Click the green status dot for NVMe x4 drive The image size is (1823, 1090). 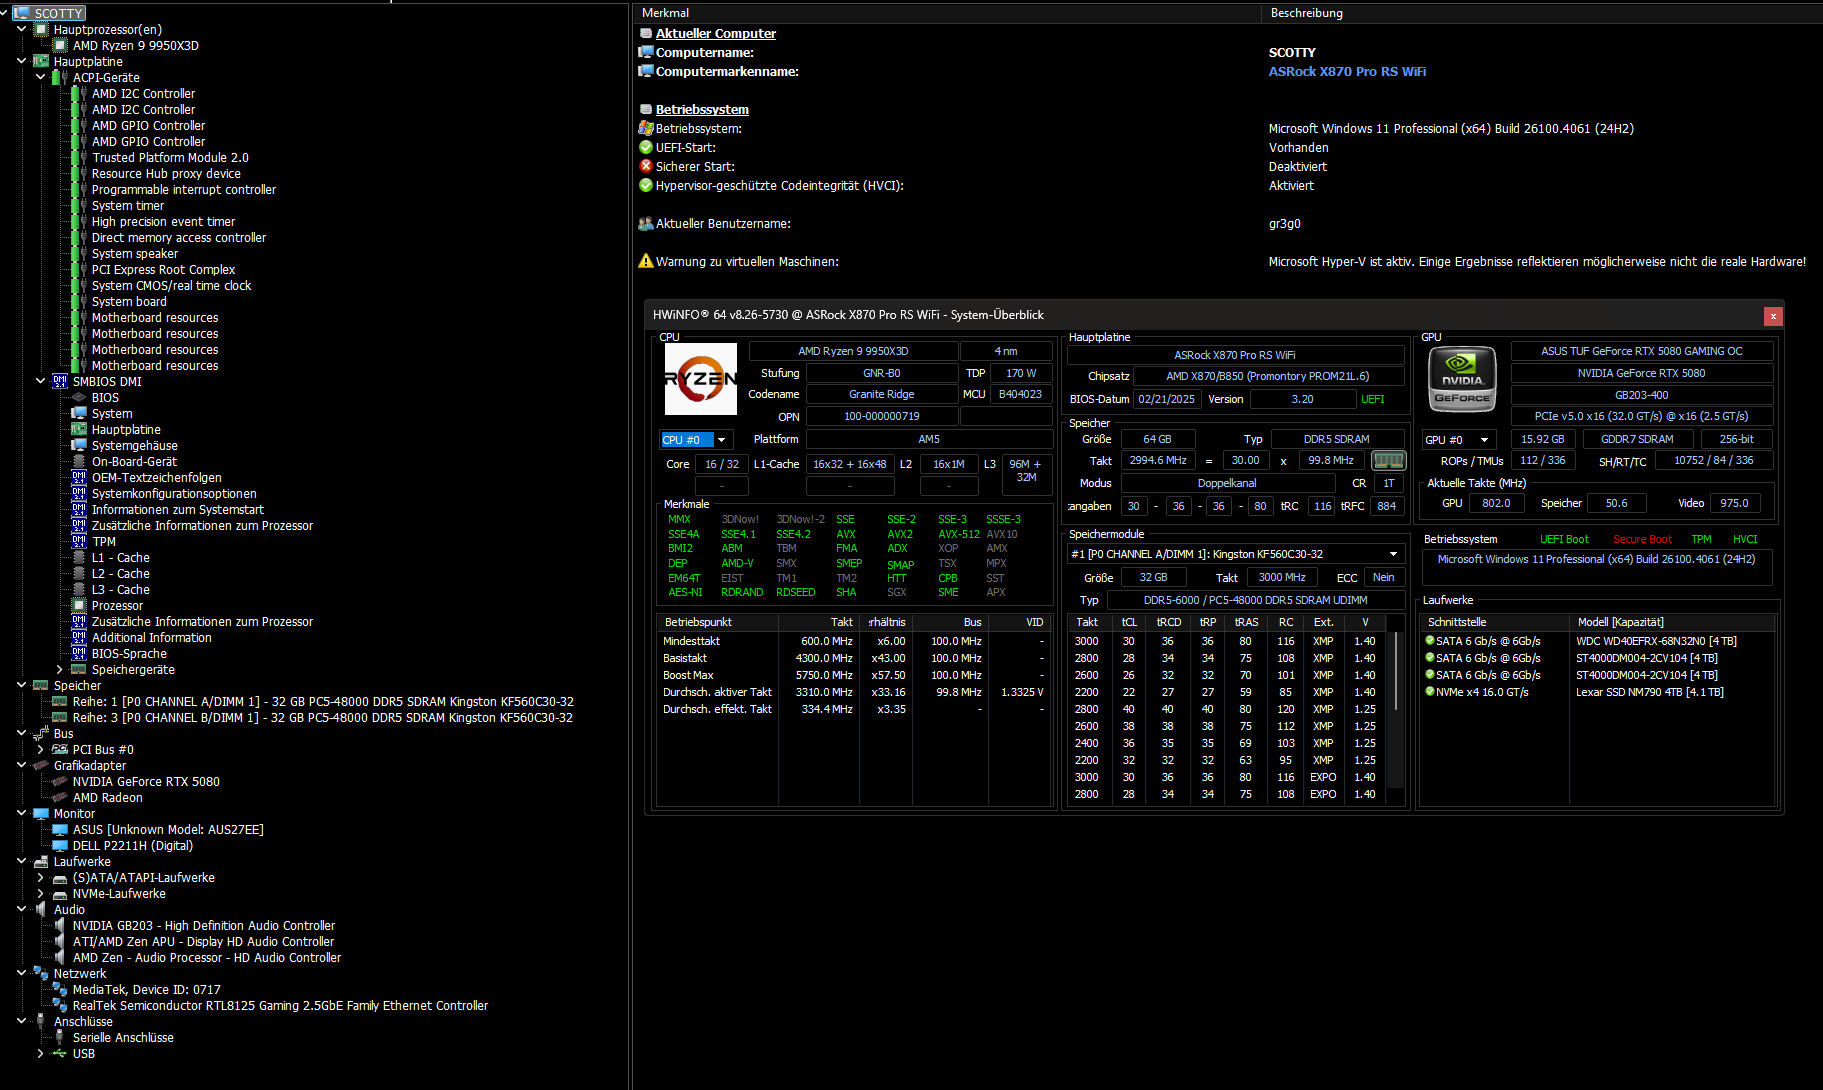click(1430, 692)
